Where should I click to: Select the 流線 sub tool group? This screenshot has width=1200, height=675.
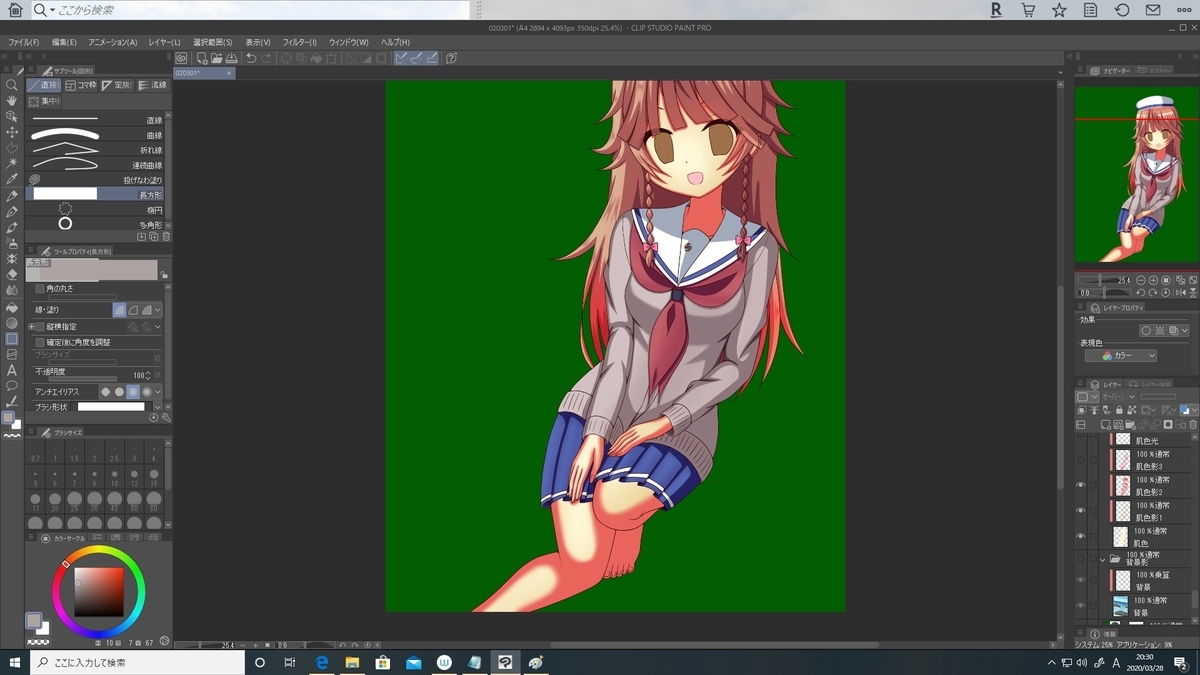tap(153, 85)
